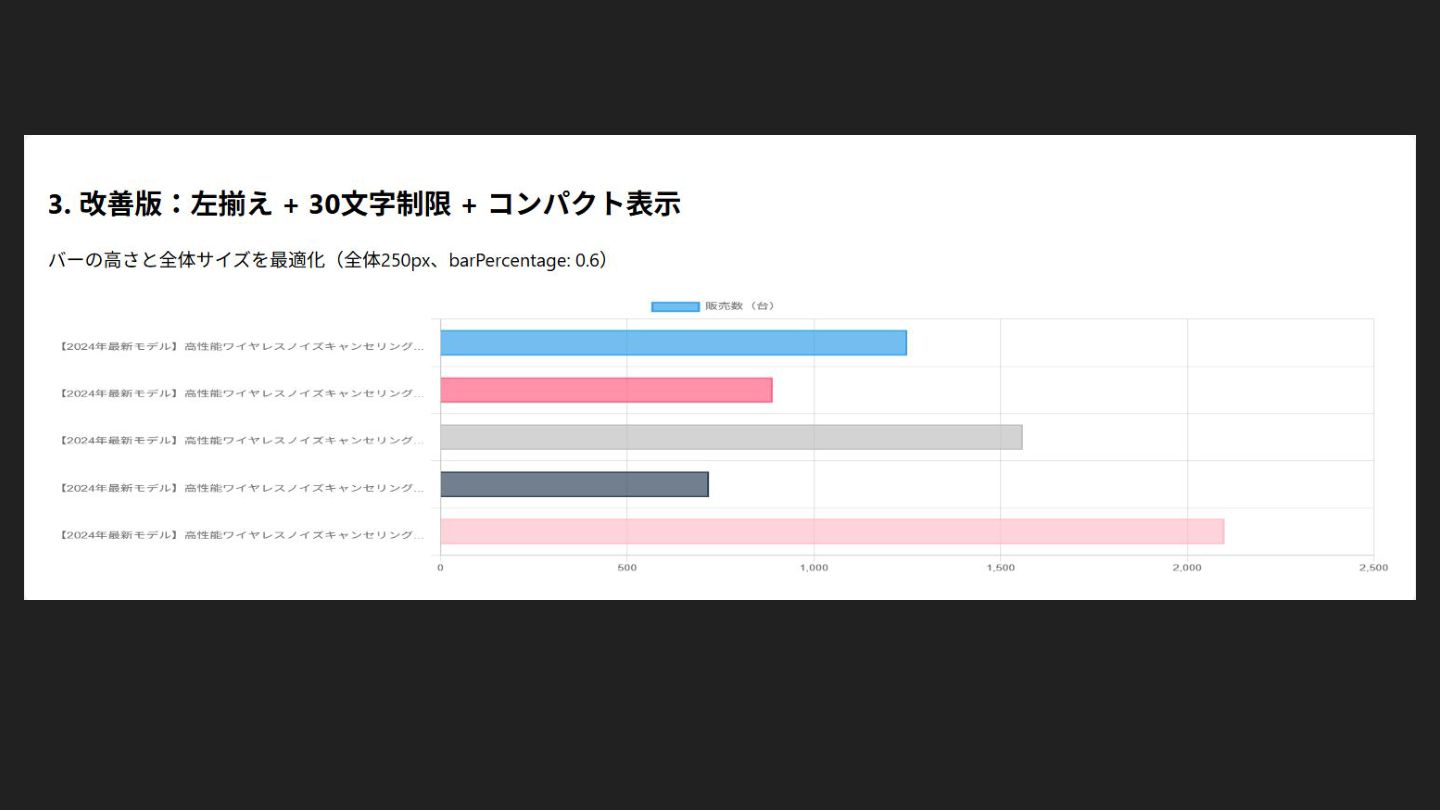Screen dimensions: 1440x810
Task: Click the blue bar in the chart
Action: coord(673,343)
